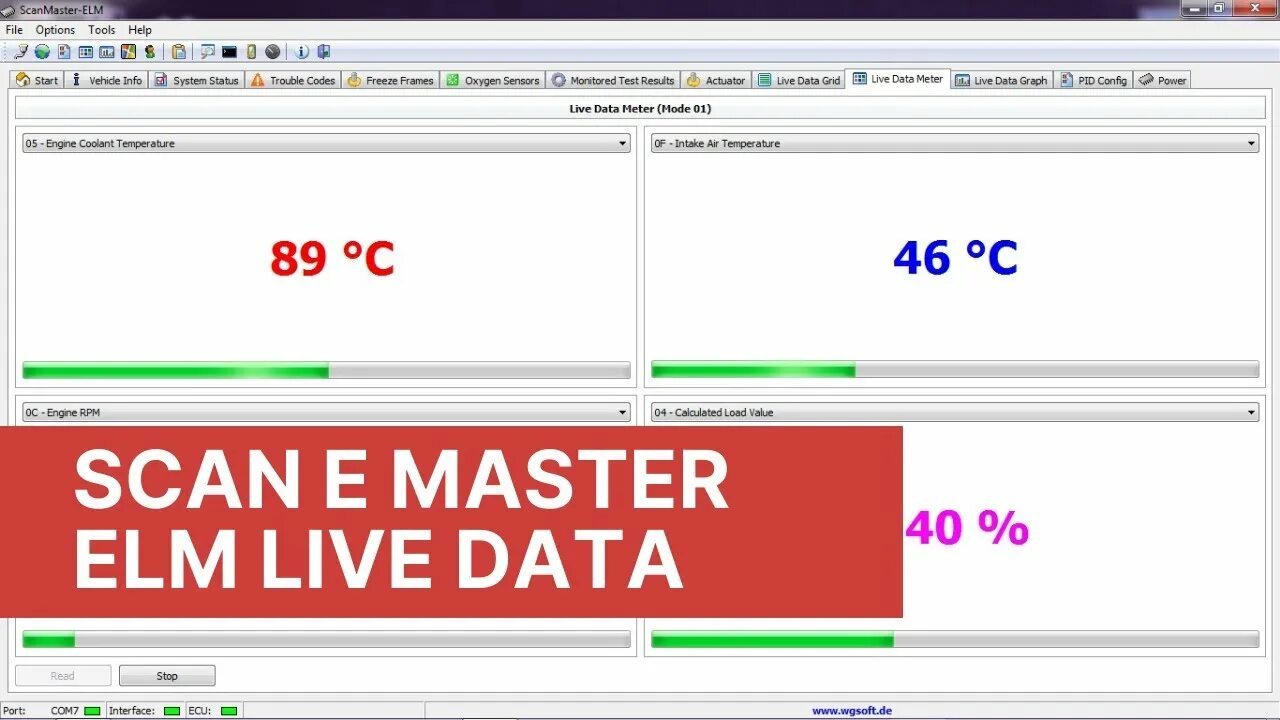
Task: Open the Live Data Graph tab
Action: click(1002, 80)
